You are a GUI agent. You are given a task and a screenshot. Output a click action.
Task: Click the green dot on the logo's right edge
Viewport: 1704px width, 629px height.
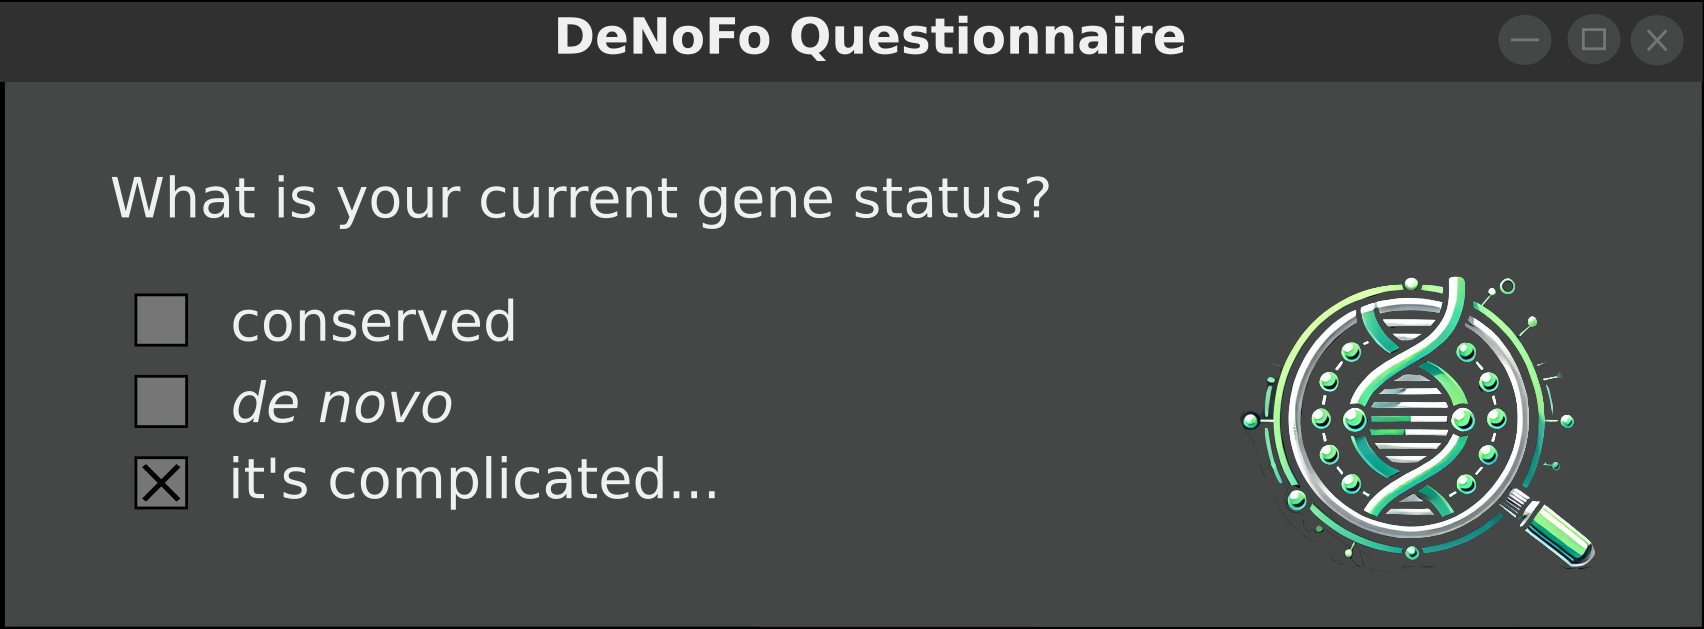tap(1567, 421)
